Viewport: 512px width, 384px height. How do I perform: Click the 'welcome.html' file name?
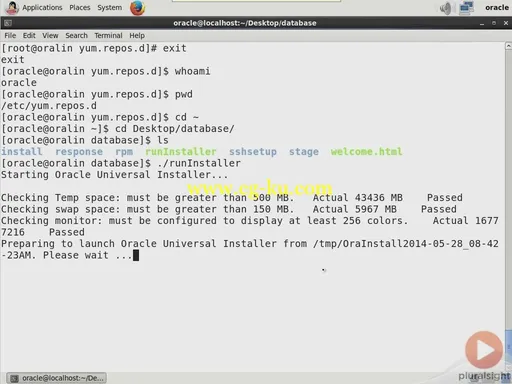366,152
